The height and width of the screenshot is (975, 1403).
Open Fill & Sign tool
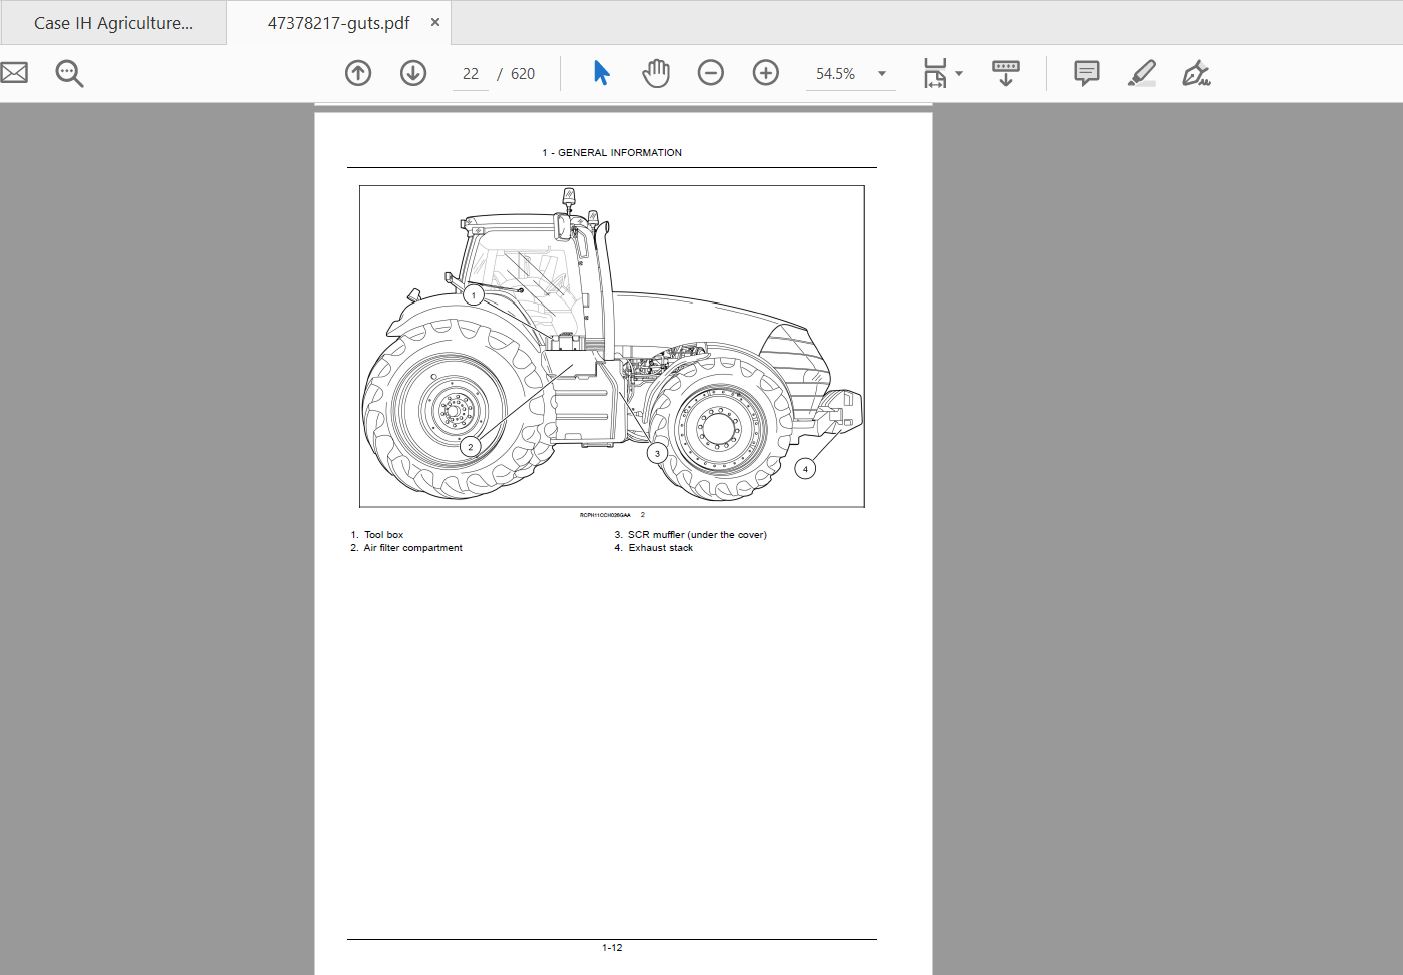(1196, 72)
